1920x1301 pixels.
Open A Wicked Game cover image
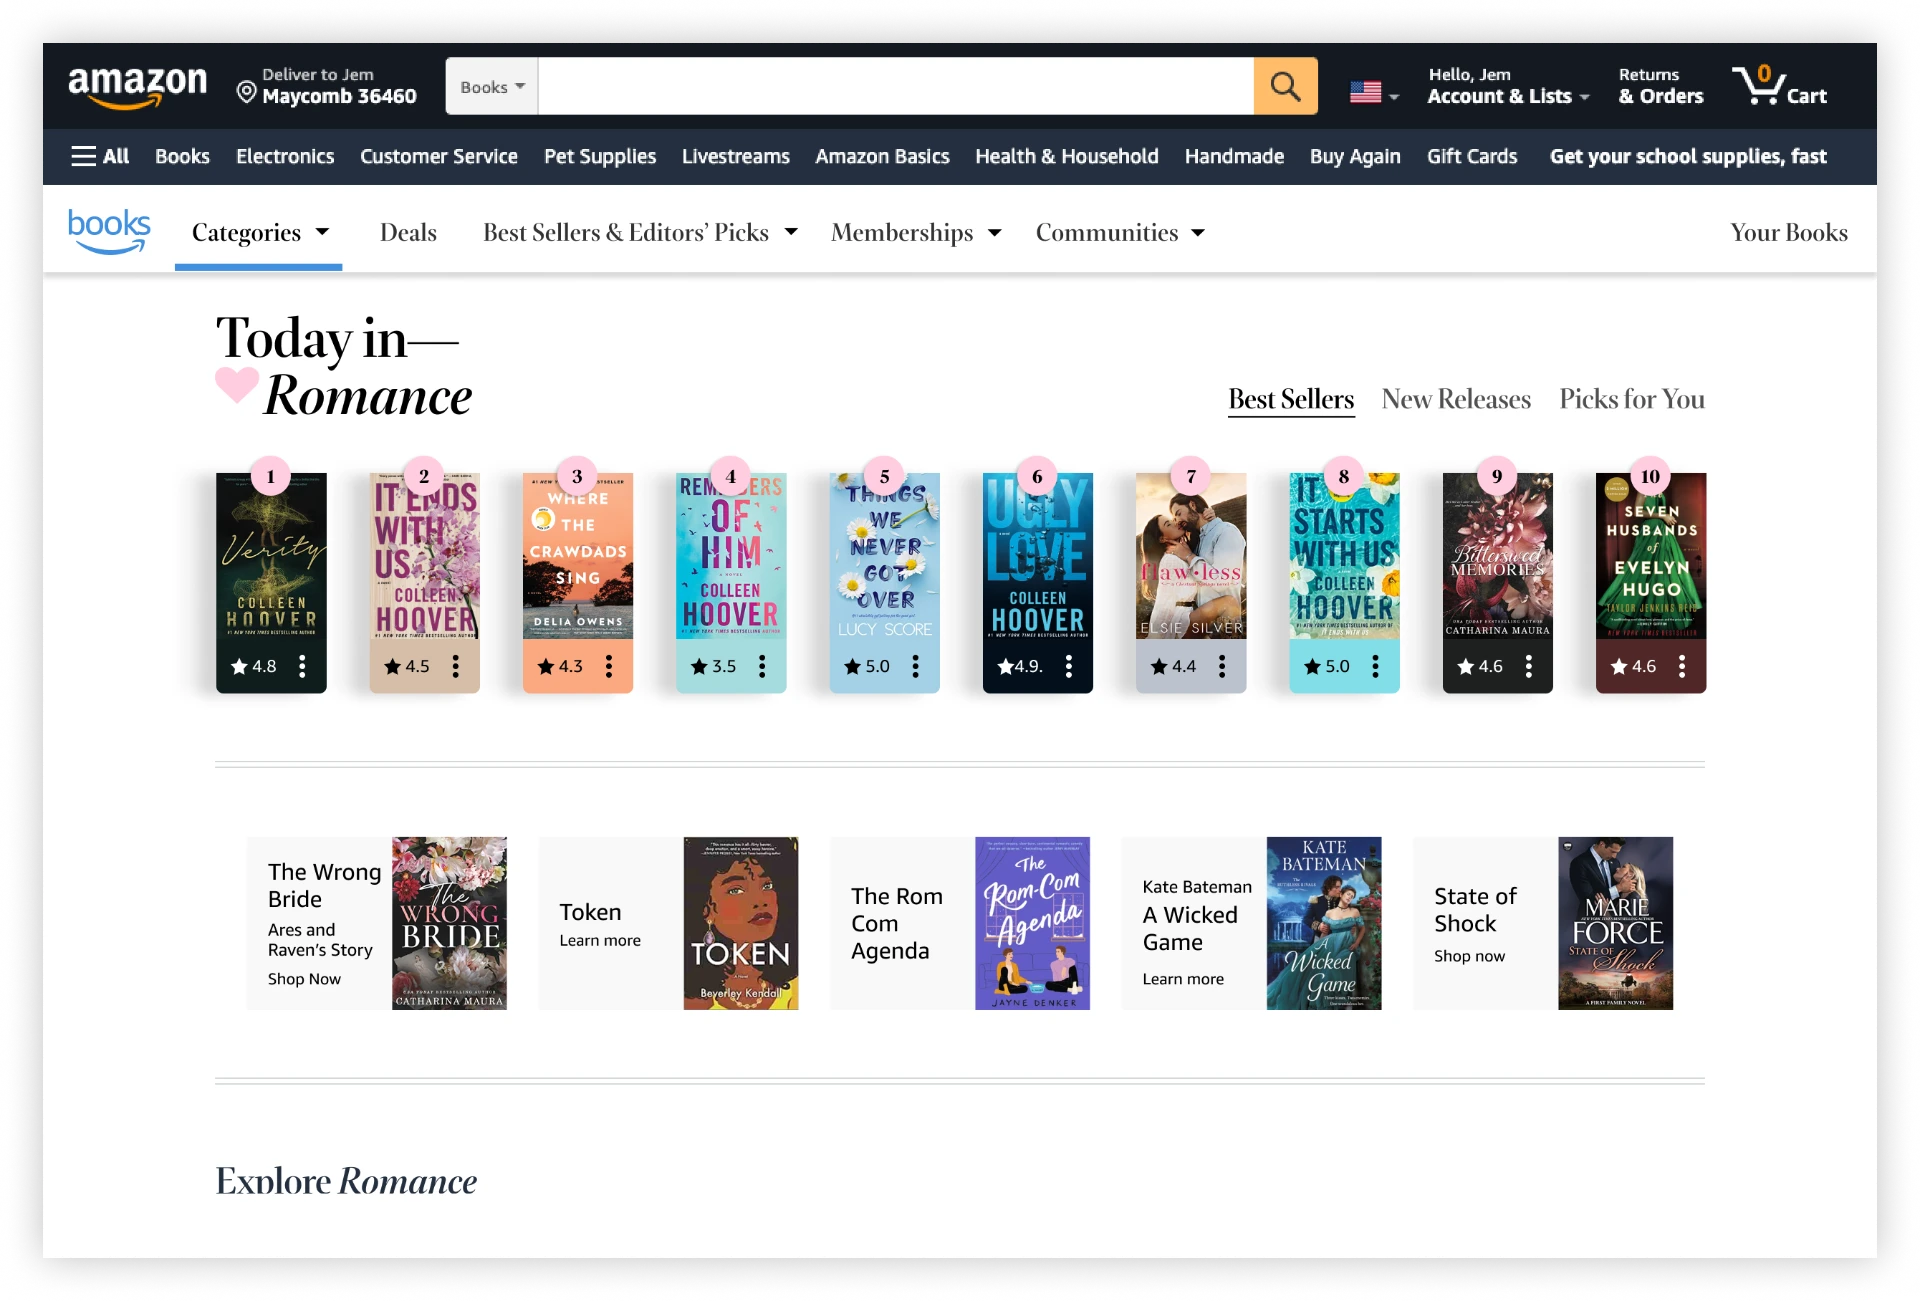[1324, 923]
